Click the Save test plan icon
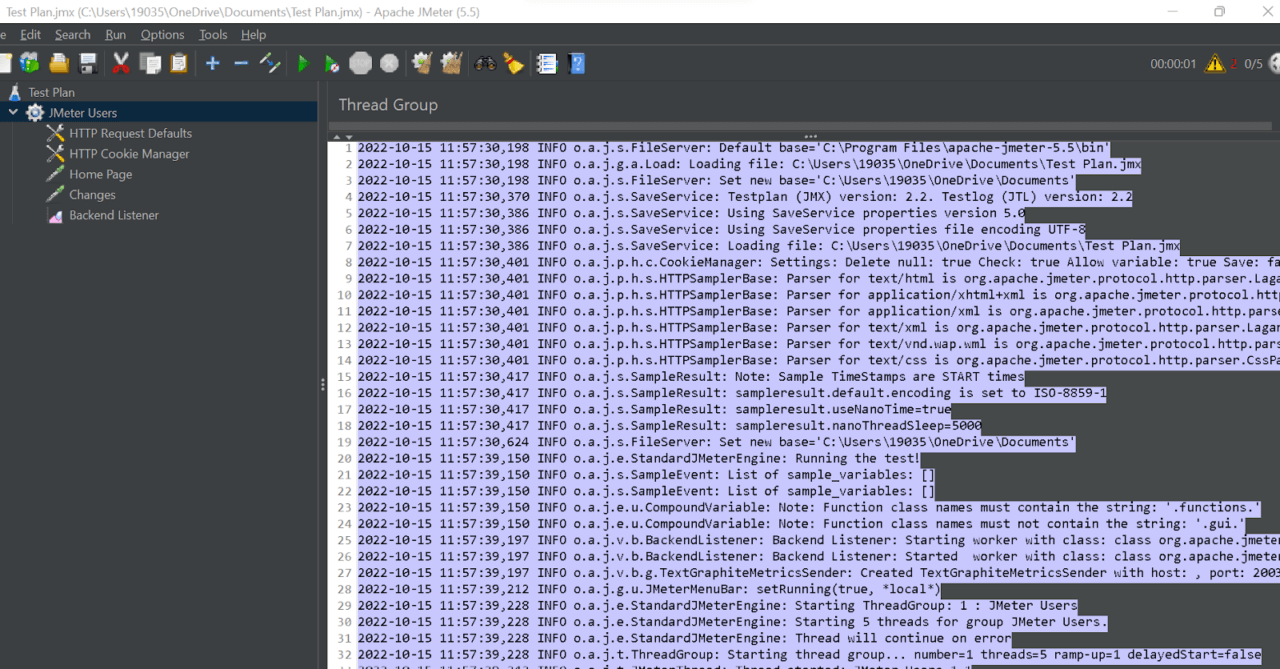Screen dimensions: 1280x669 click(88, 62)
